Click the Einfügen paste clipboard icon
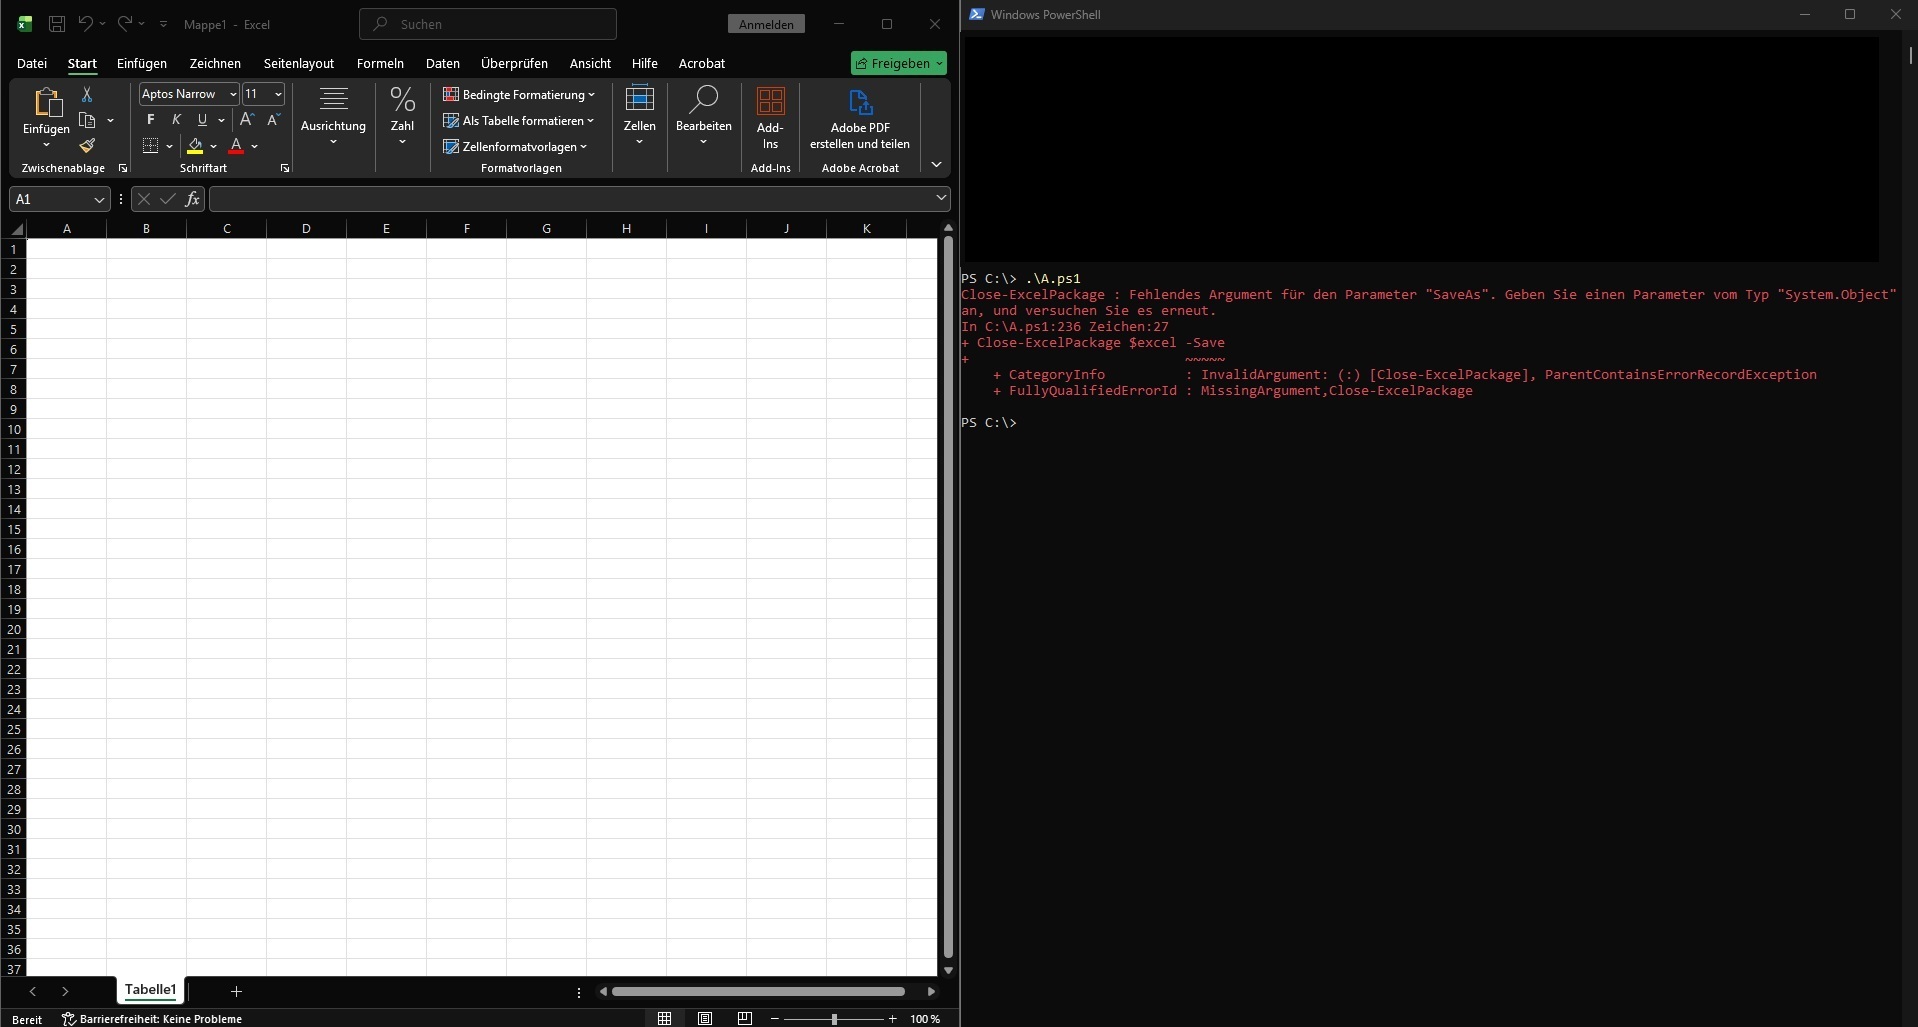The image size is (1918, 1027). [46, 103]
